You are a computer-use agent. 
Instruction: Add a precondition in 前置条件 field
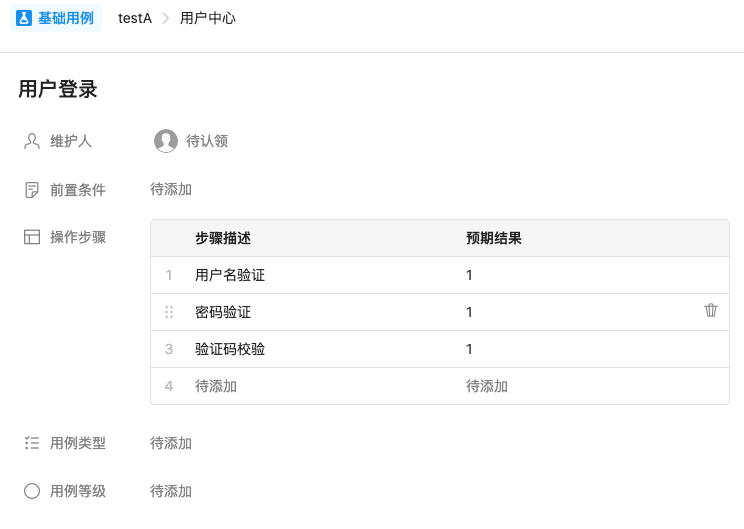(x=171, y=189)
